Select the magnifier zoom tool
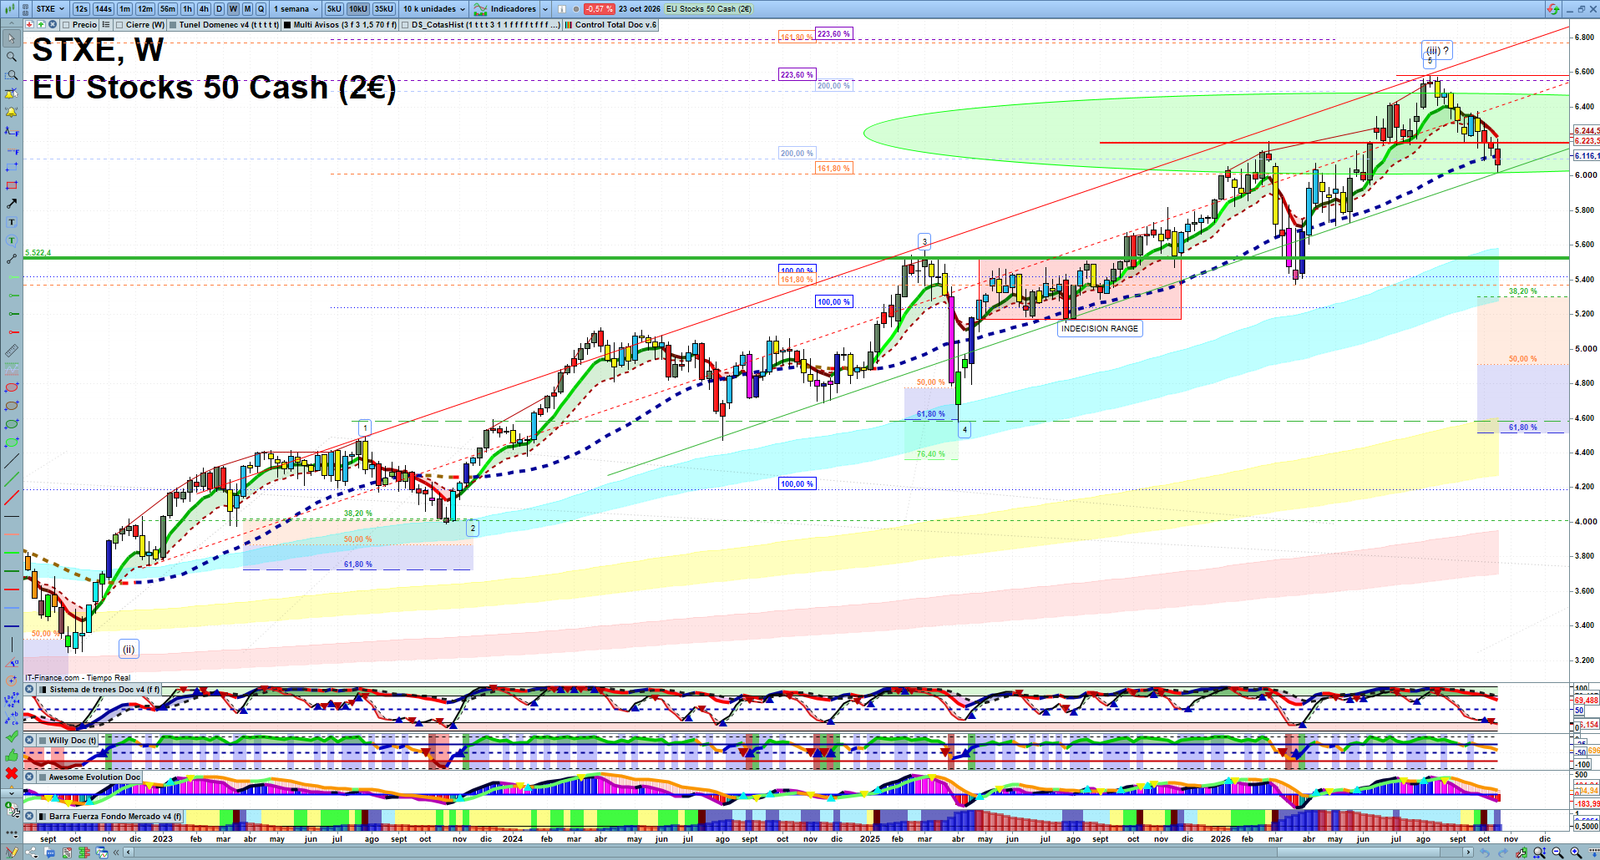 (x=11, y=56)
